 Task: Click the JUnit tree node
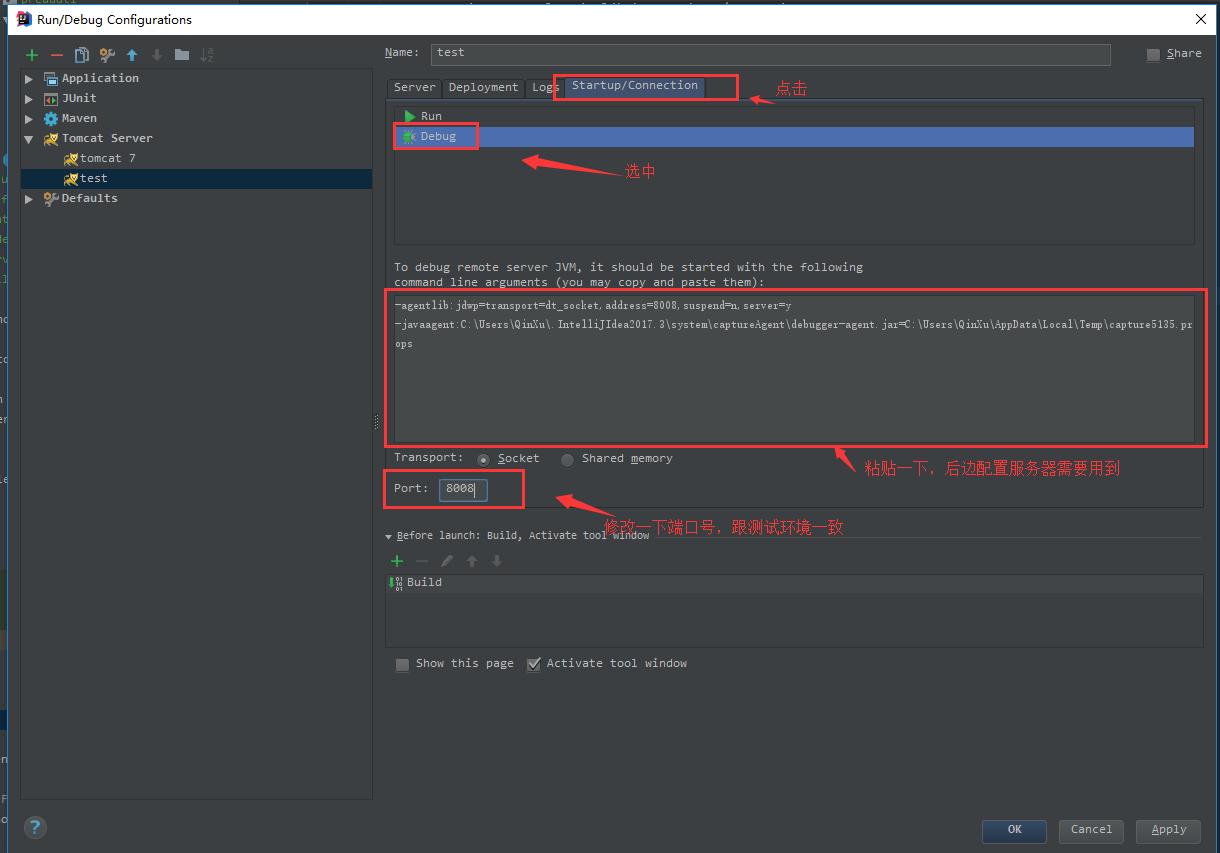[x=79, y=98]
